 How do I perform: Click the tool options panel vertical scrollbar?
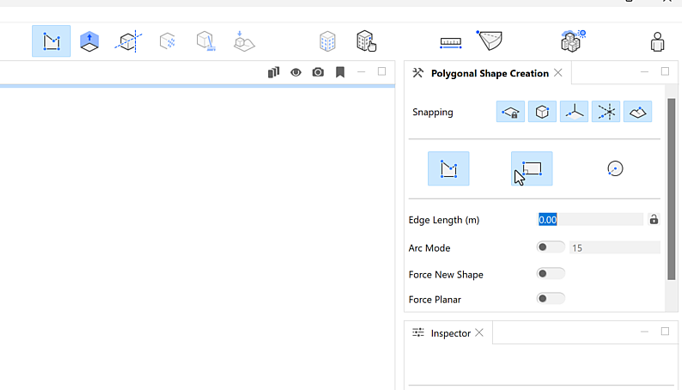pos(672,189)
